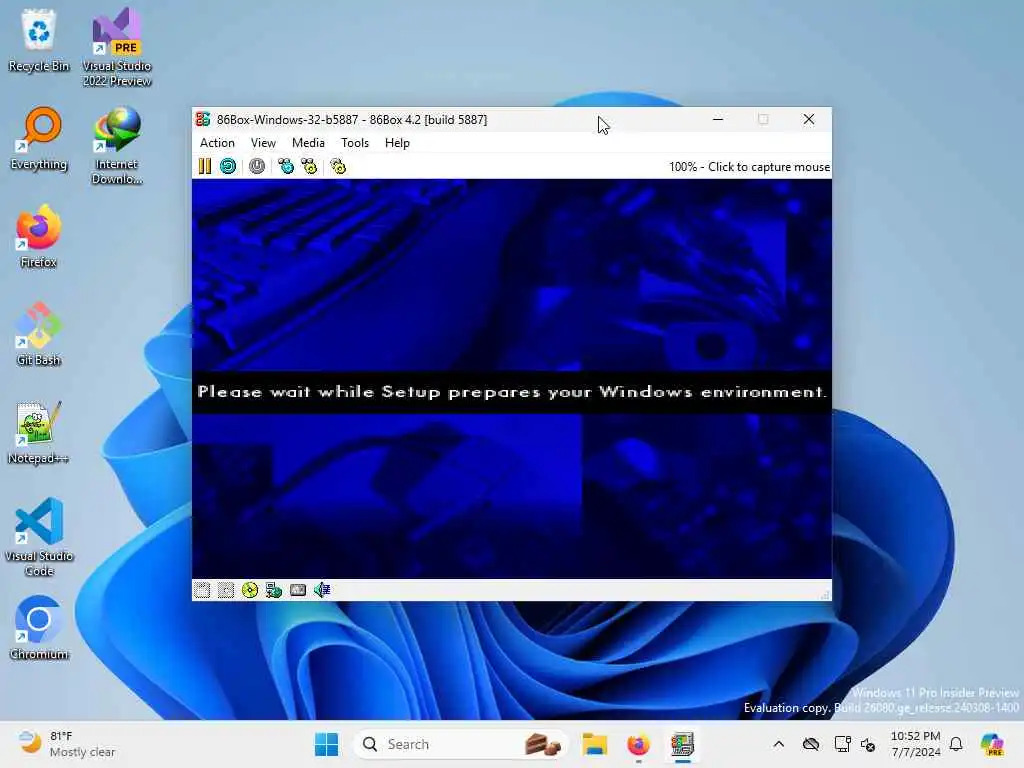This screenshot has width=1024, height=768.
Task: Click 86Box application icon in title bar
Action: point(203,120)
